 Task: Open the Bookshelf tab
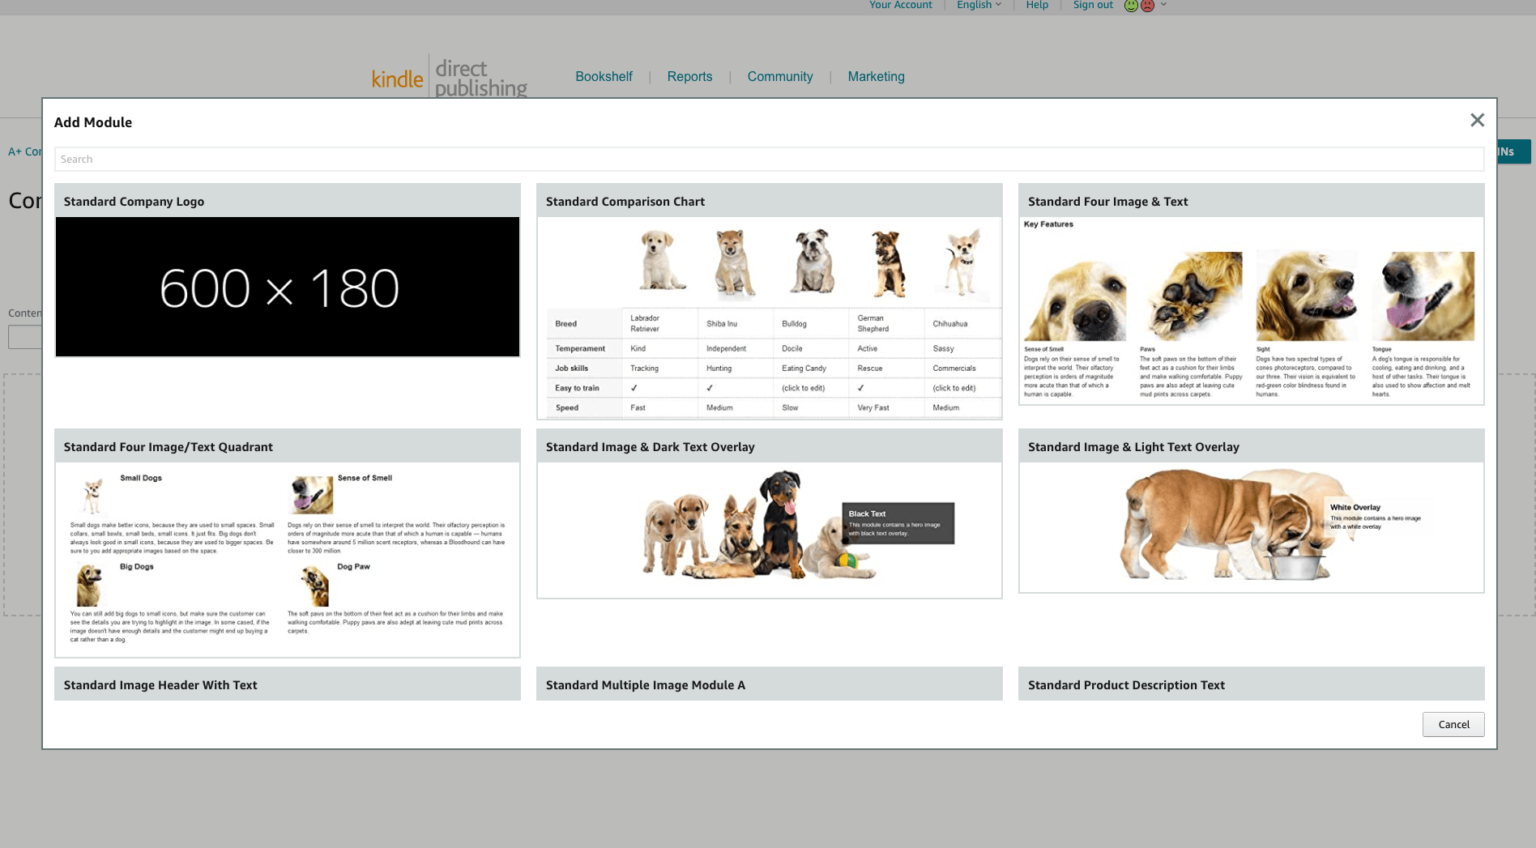[603, 77]
